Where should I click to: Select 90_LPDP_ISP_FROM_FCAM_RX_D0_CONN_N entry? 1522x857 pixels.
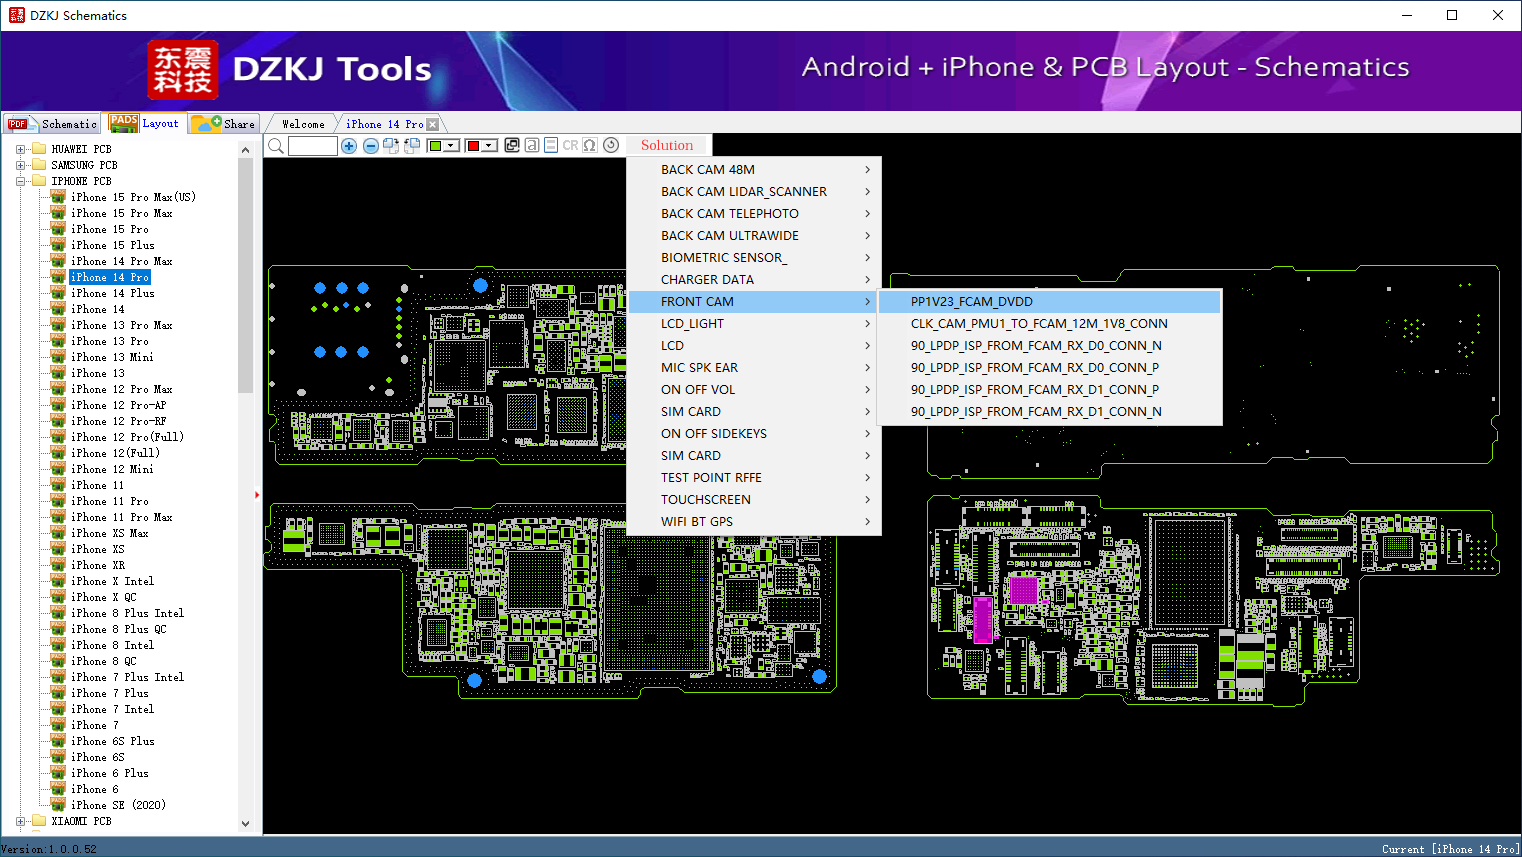pos(1050,346)
